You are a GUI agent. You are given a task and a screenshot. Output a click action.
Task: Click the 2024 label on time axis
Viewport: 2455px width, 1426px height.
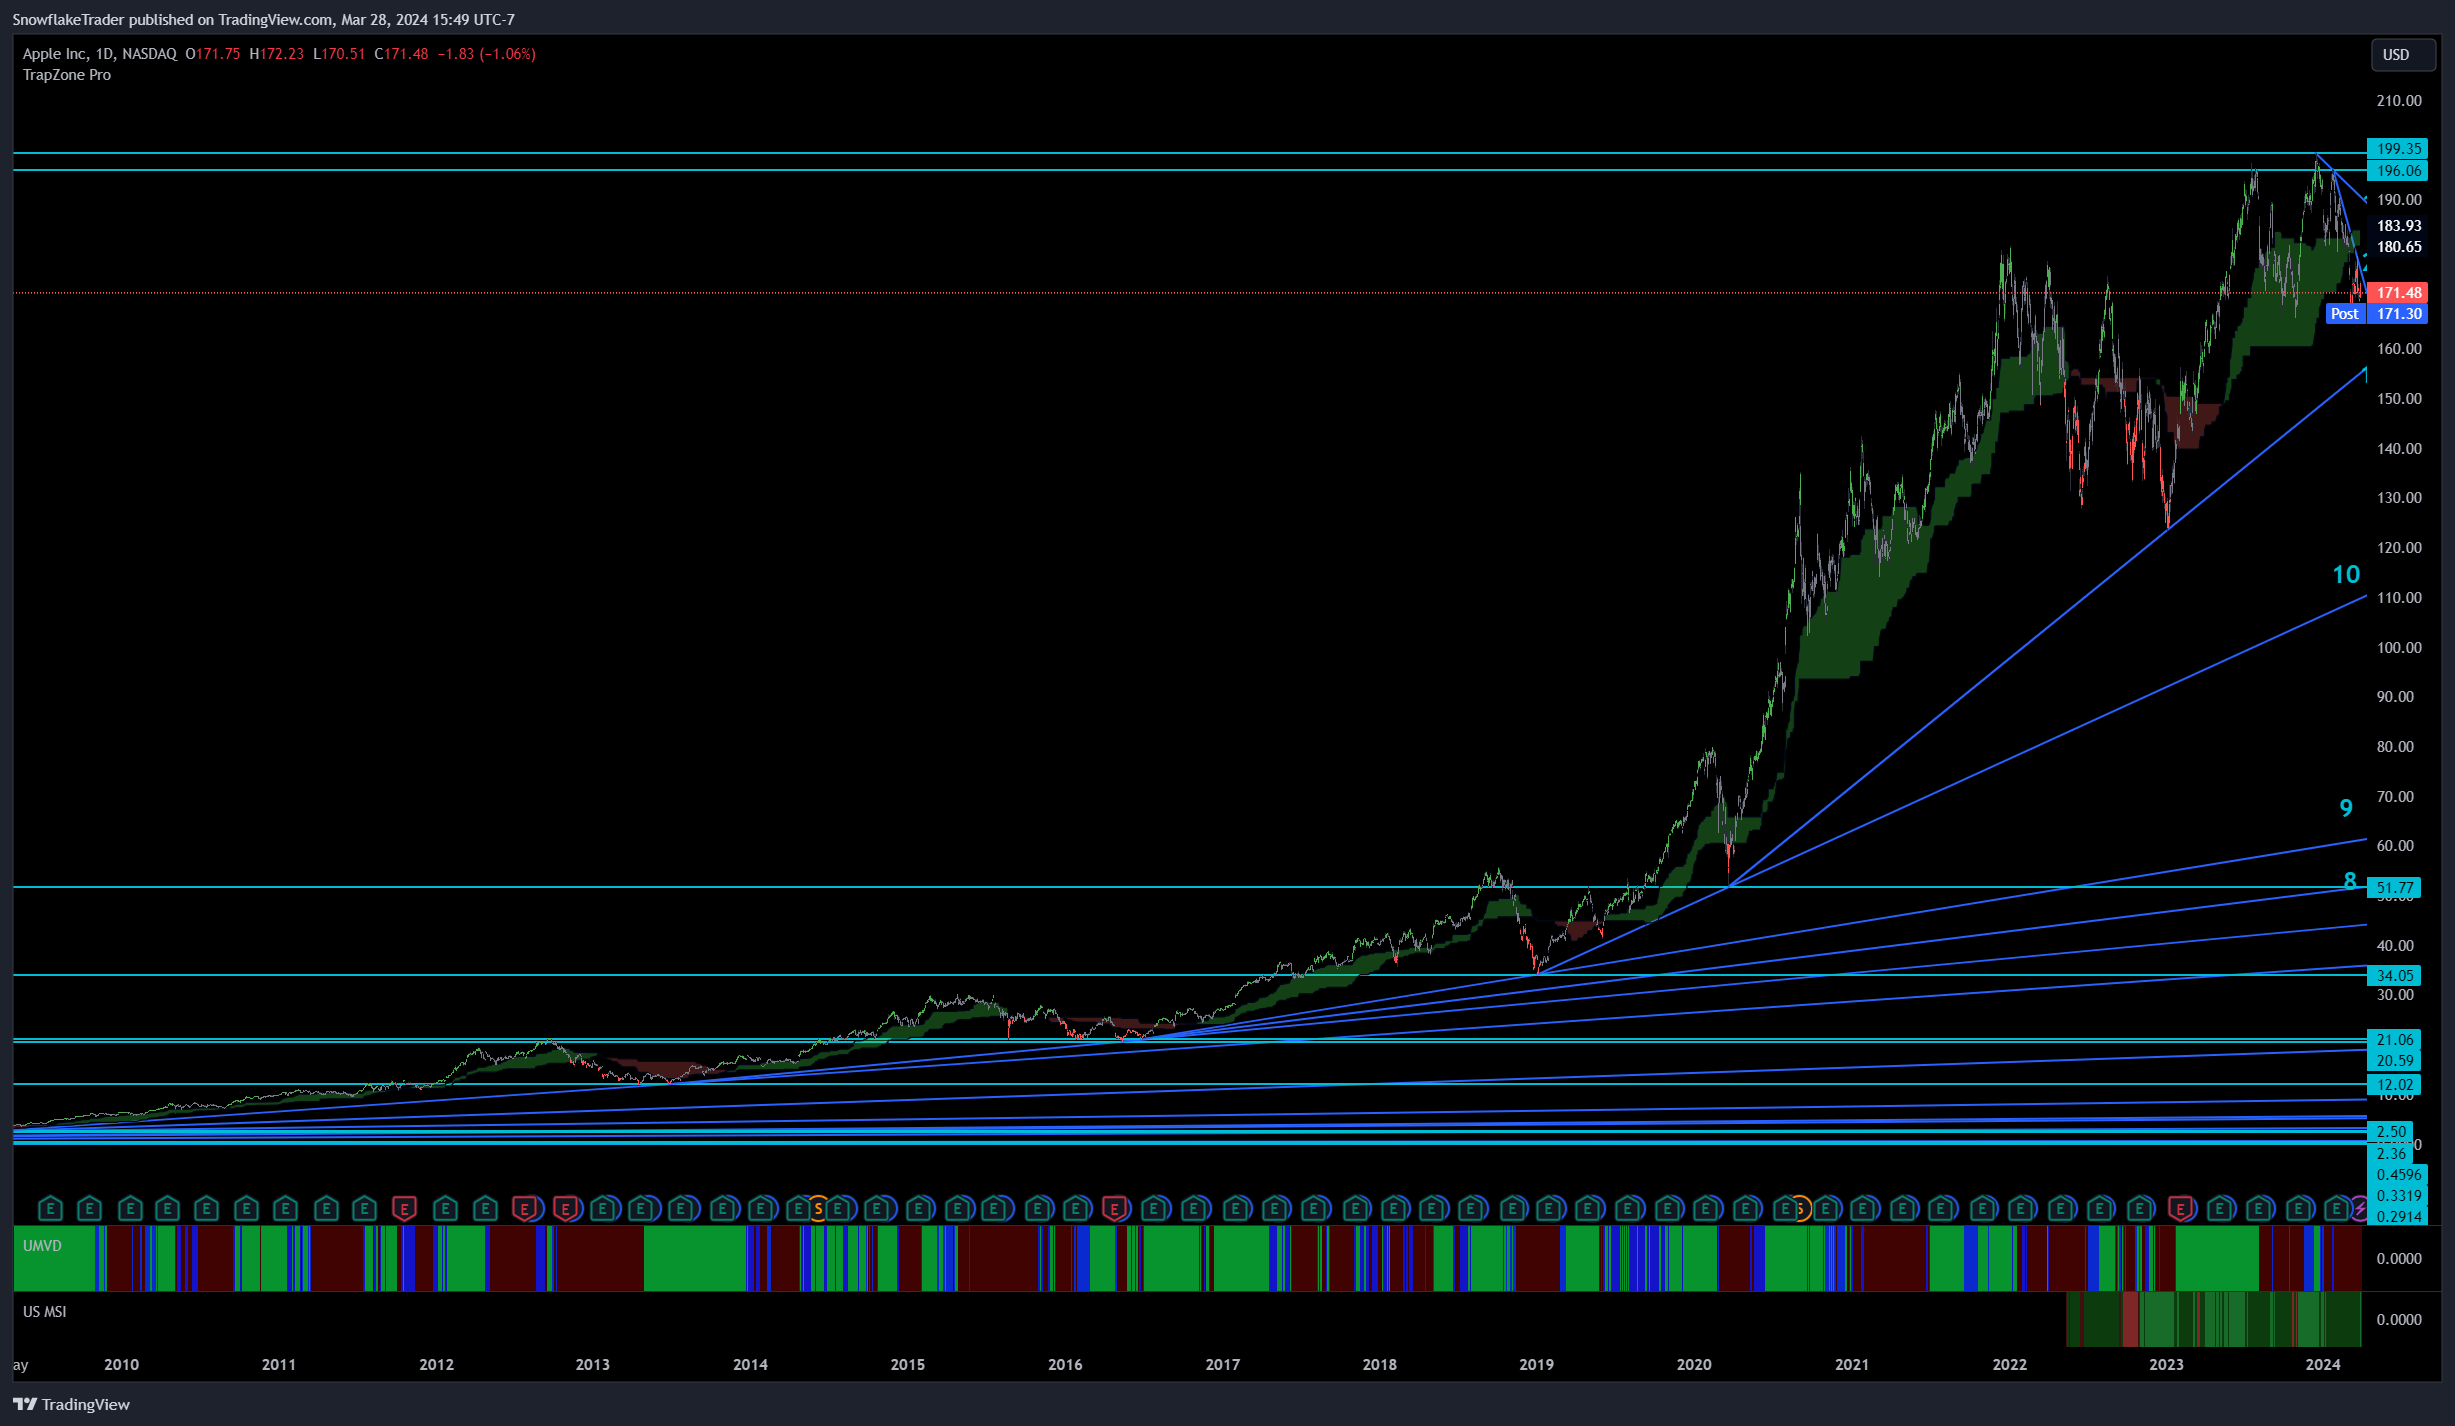point(2322,1365)
